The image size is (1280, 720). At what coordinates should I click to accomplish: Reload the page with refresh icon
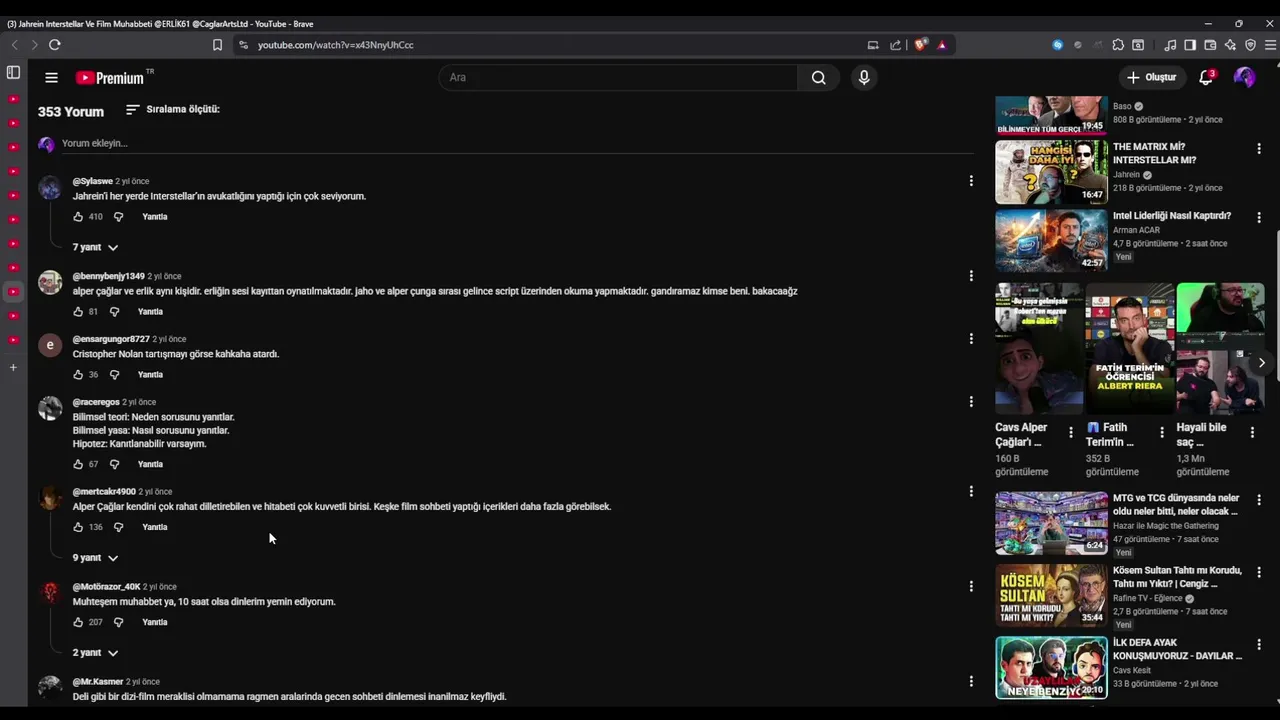point(55,45)
